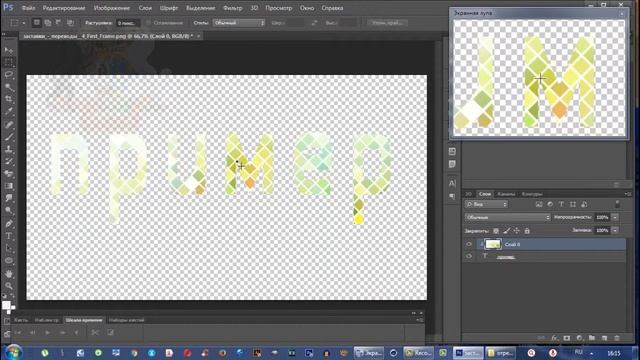Select the History Brush tool
The image size is (640, 360).
click(9, 161)
